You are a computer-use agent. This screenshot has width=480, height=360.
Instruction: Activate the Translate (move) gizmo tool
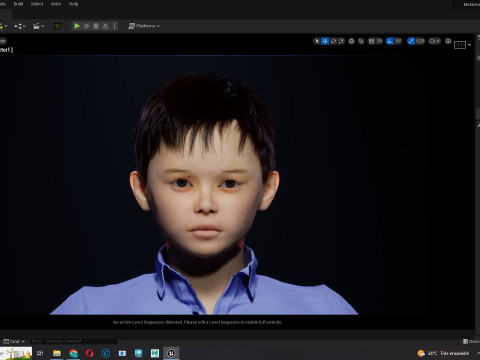click(x=325, y=41)
